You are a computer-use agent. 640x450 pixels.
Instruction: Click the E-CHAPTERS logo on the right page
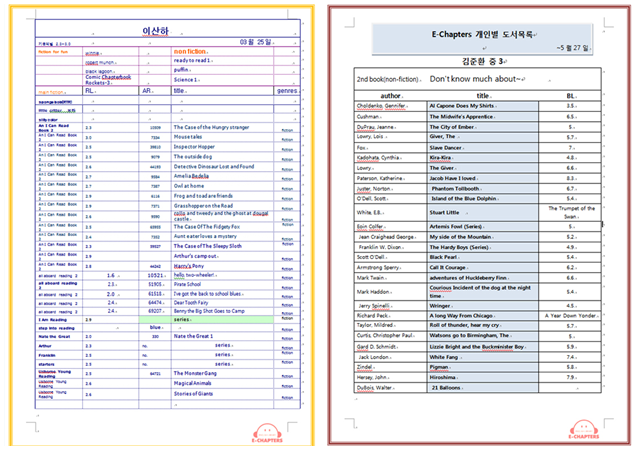[x=584, y=430]
